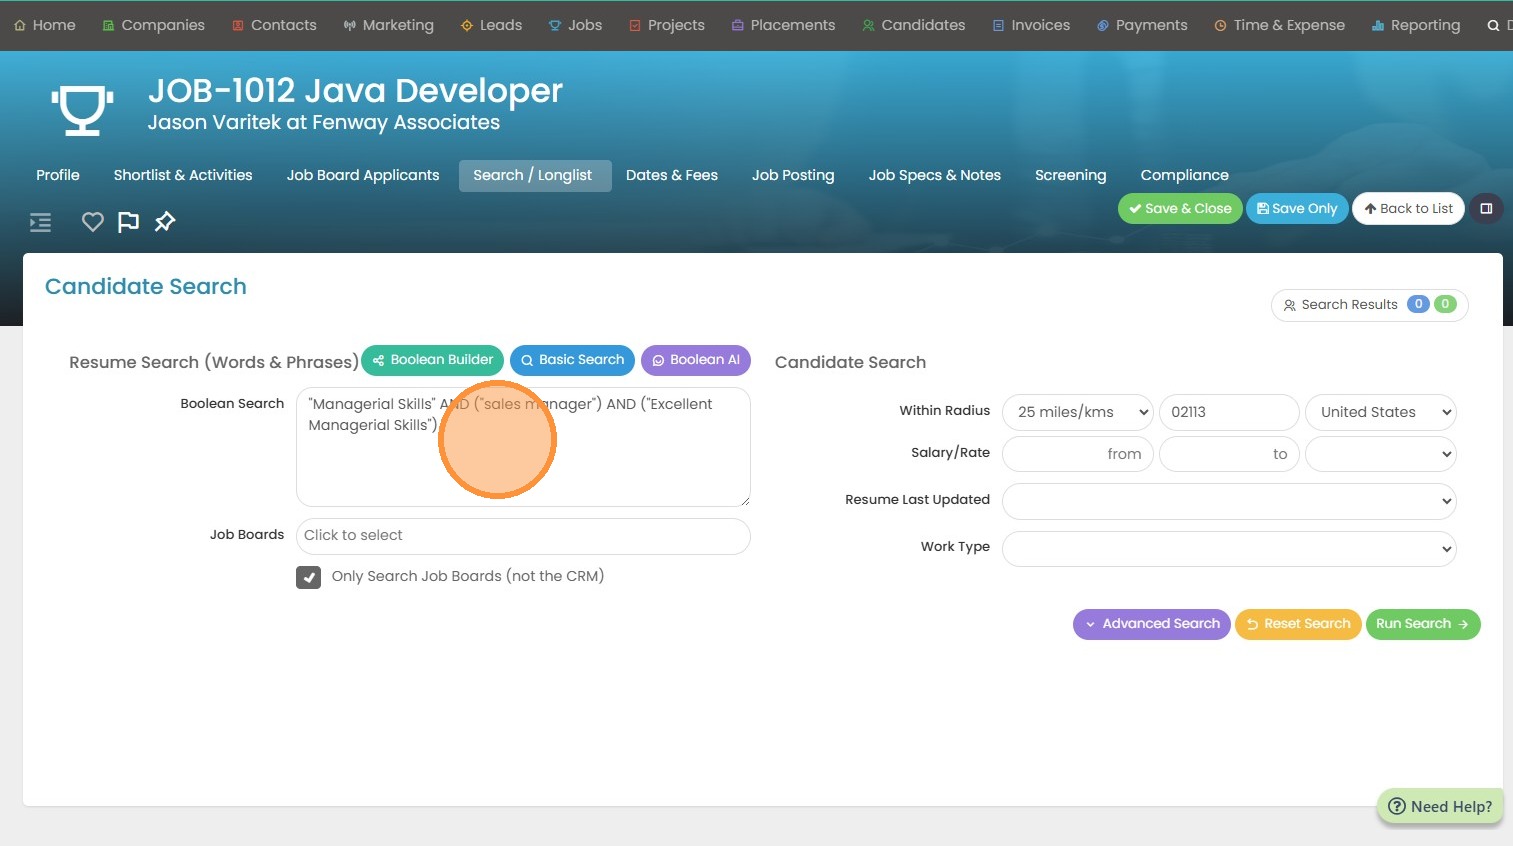Open the Need Help widget
Image resolution: width=1513 pixels, height=846 pixels.
(1440, 806)
